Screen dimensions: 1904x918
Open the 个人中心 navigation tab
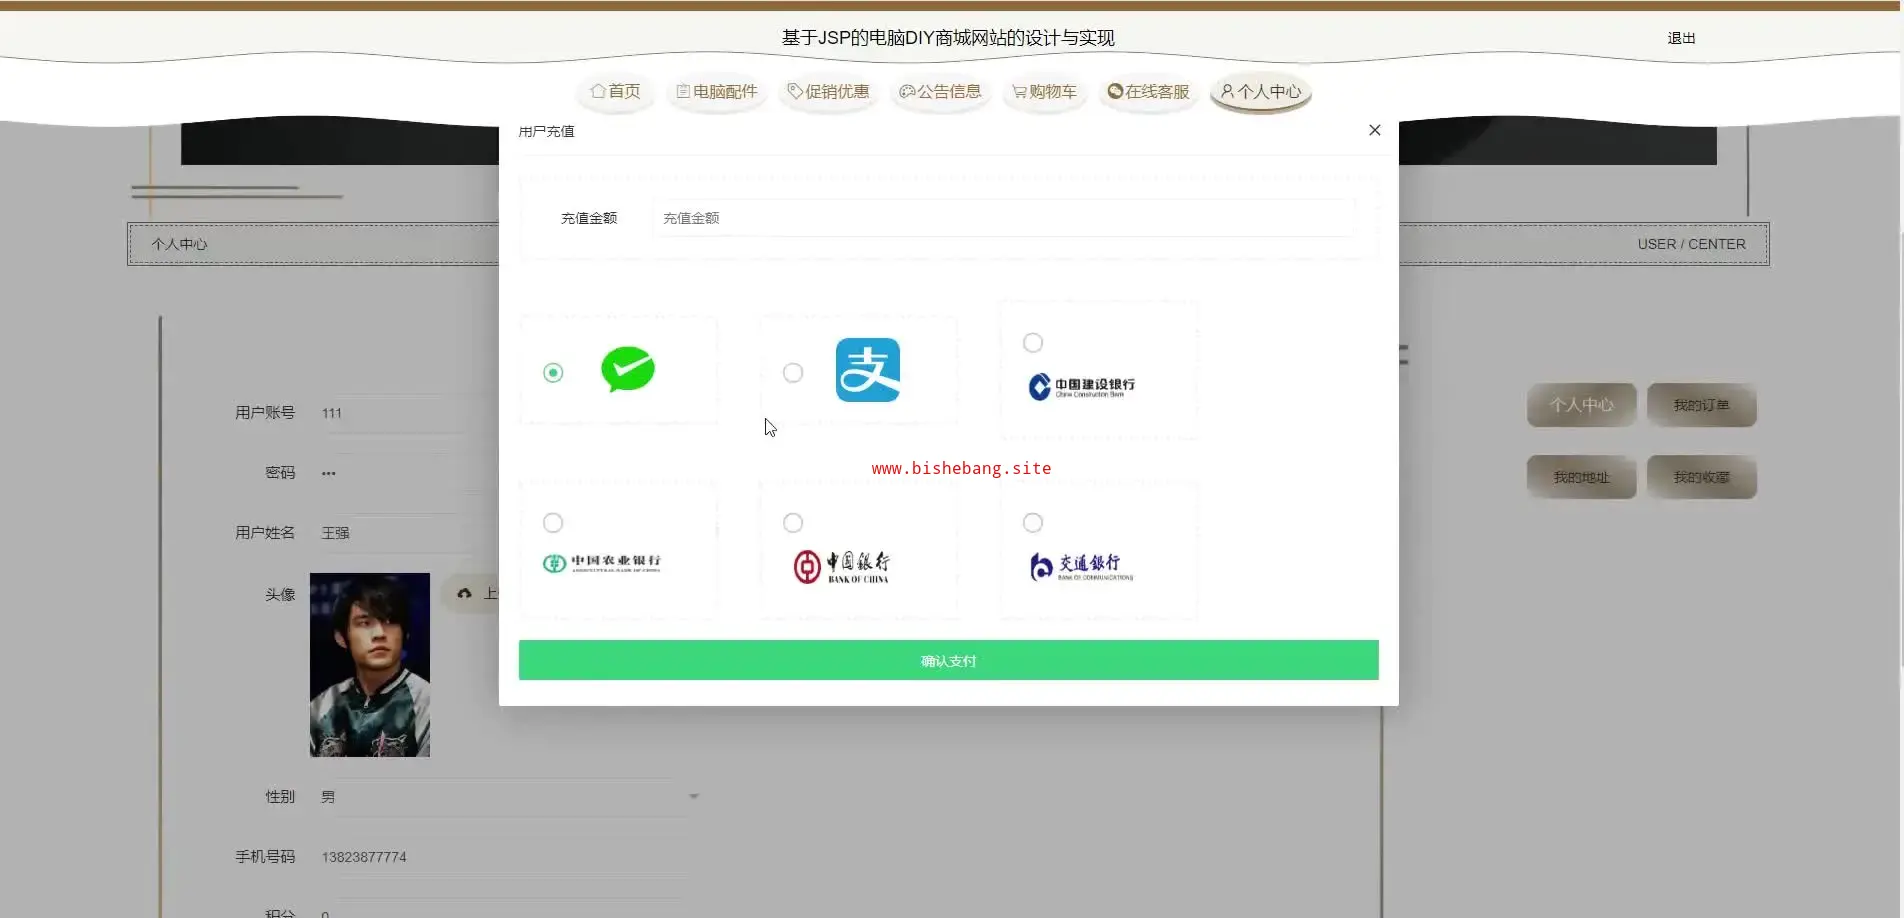click(1261, 92)
